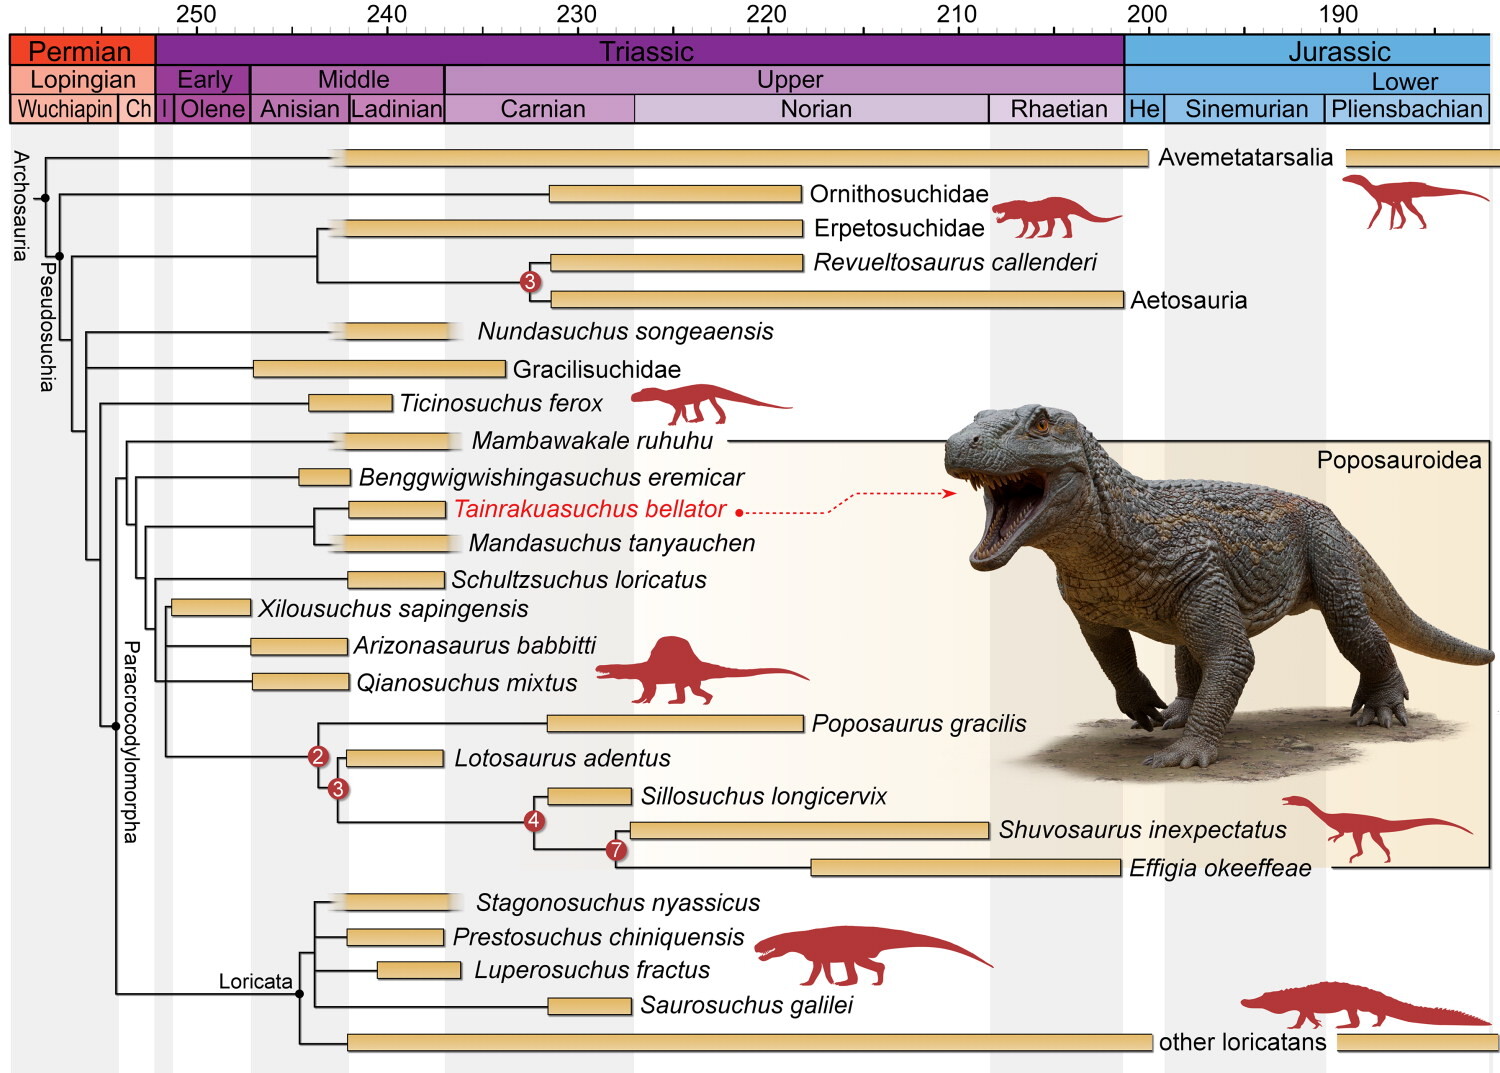Click the Poposauroidea box label
1500x1073 pixels.
click(1398, 460)
